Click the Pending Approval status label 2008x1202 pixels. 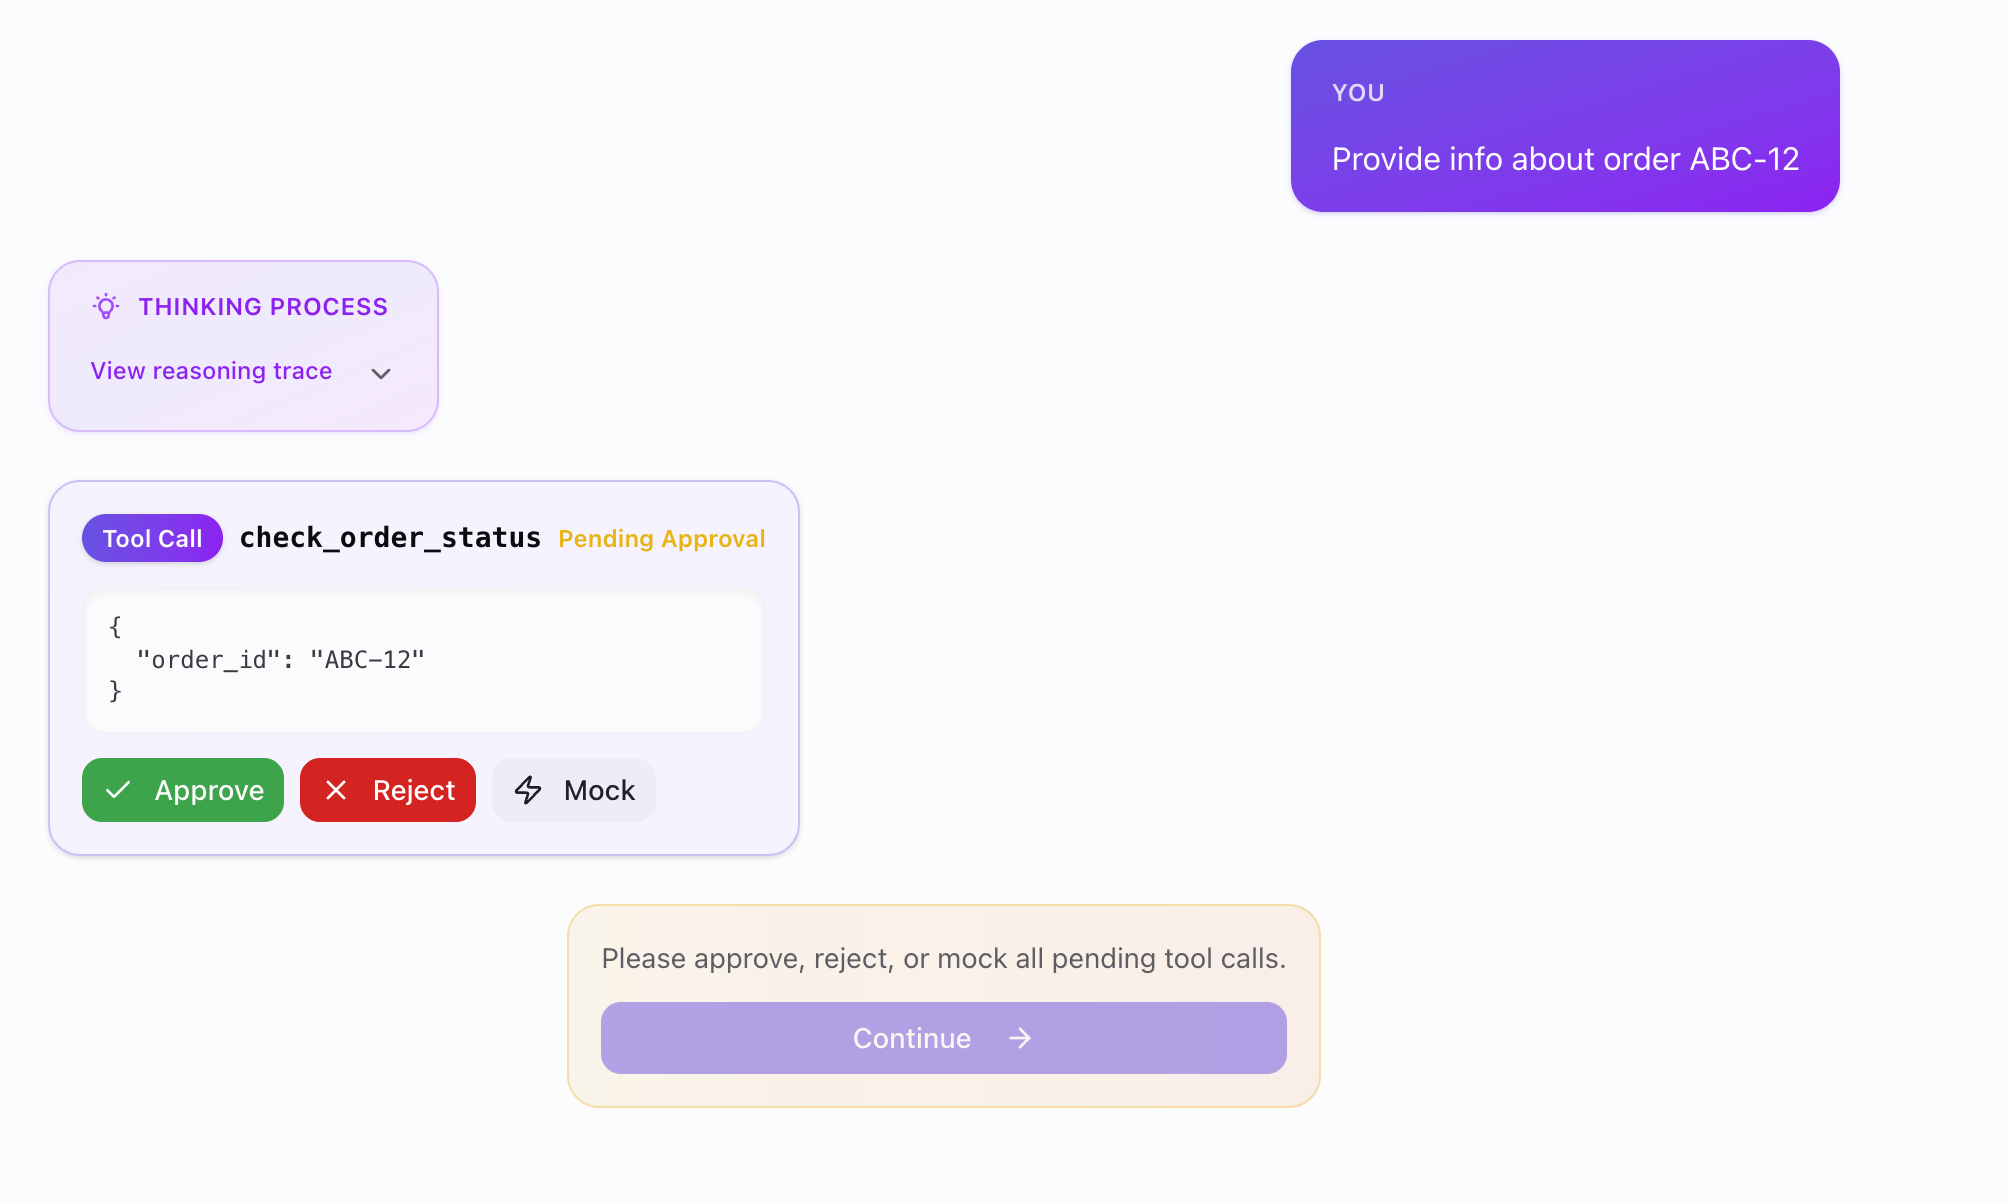[x=661, y=539]
